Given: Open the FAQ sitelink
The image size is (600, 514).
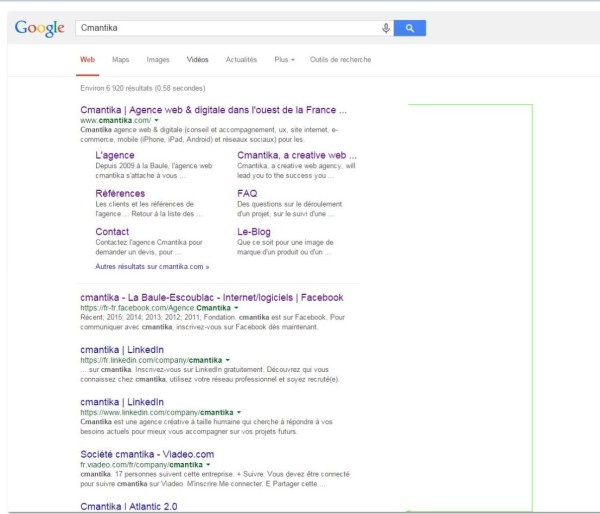Looking at the screenshot, I should pos(247,193).
